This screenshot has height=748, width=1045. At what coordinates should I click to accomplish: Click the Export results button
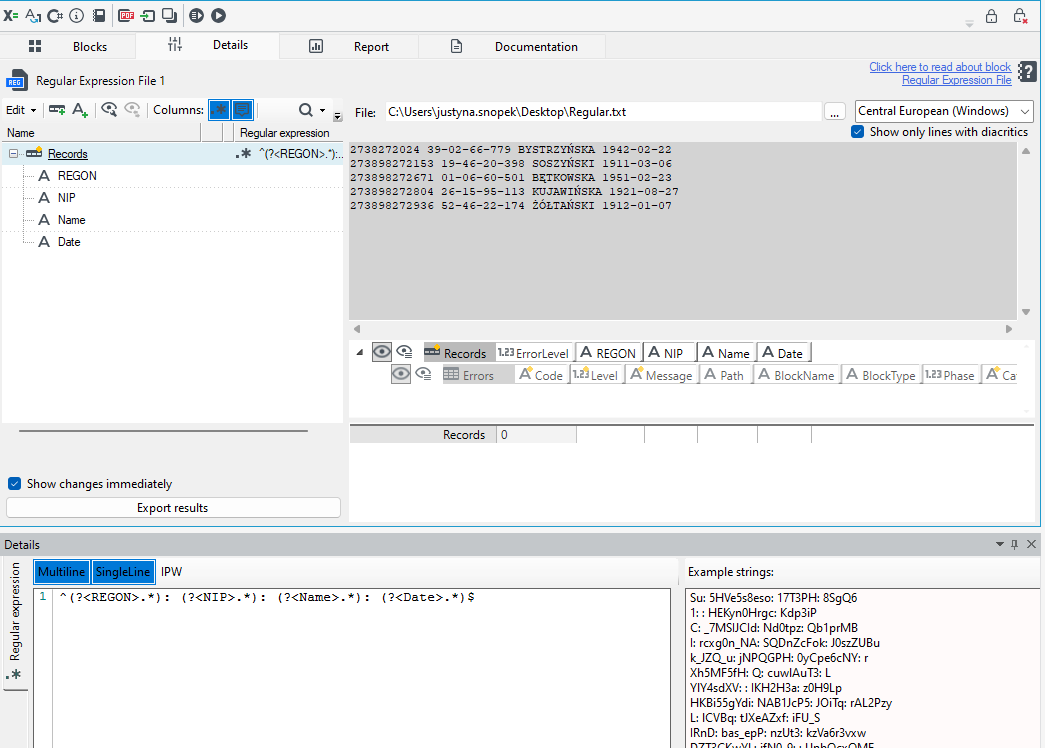[x=173, y=508]
